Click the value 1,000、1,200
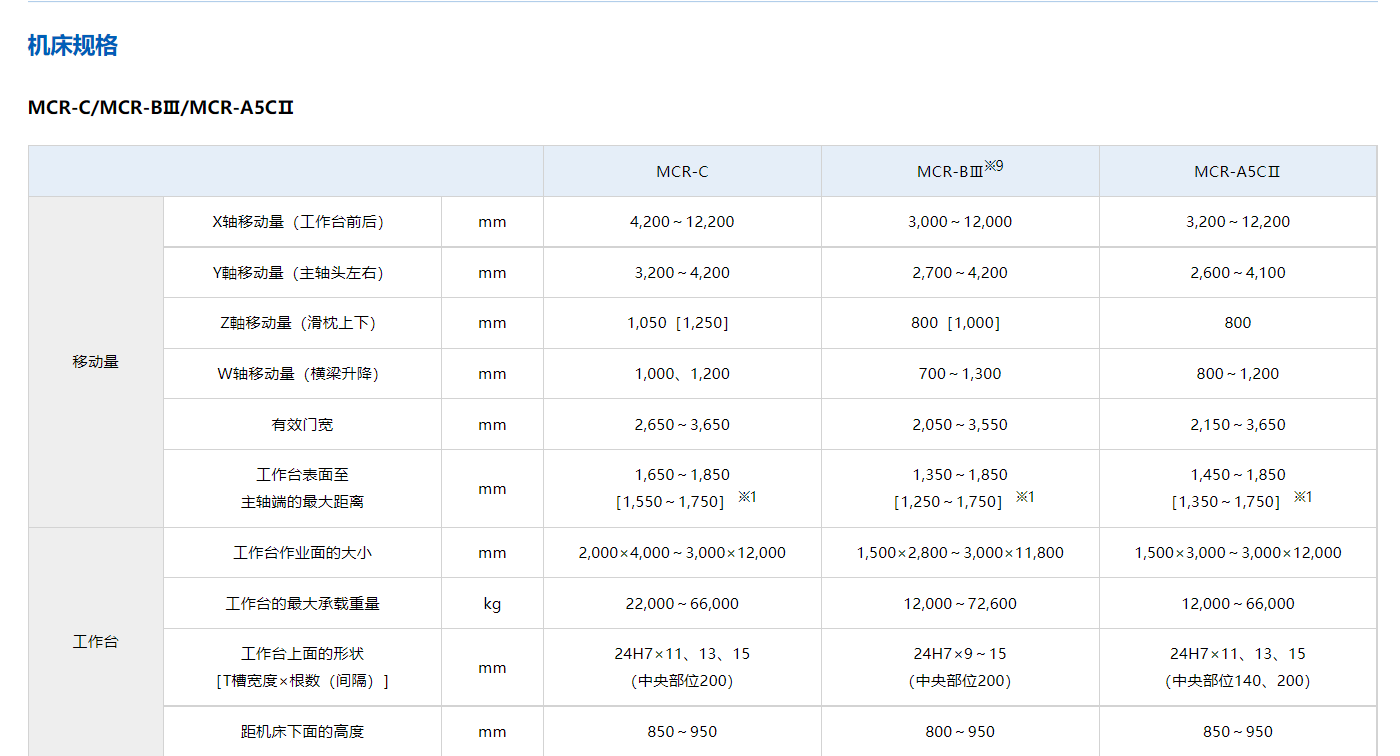The image size is (1400, 756). 682,373
